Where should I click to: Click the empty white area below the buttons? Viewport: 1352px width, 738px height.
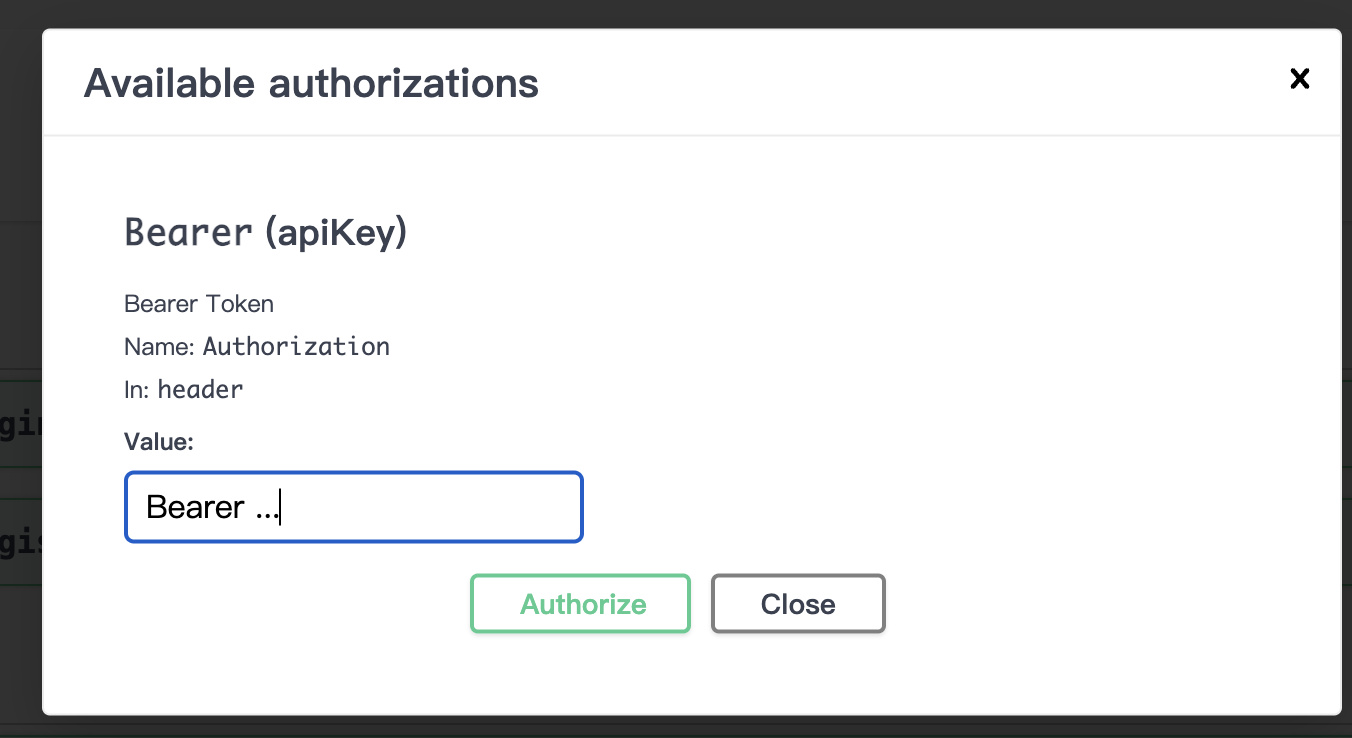(x=691, y=674)
